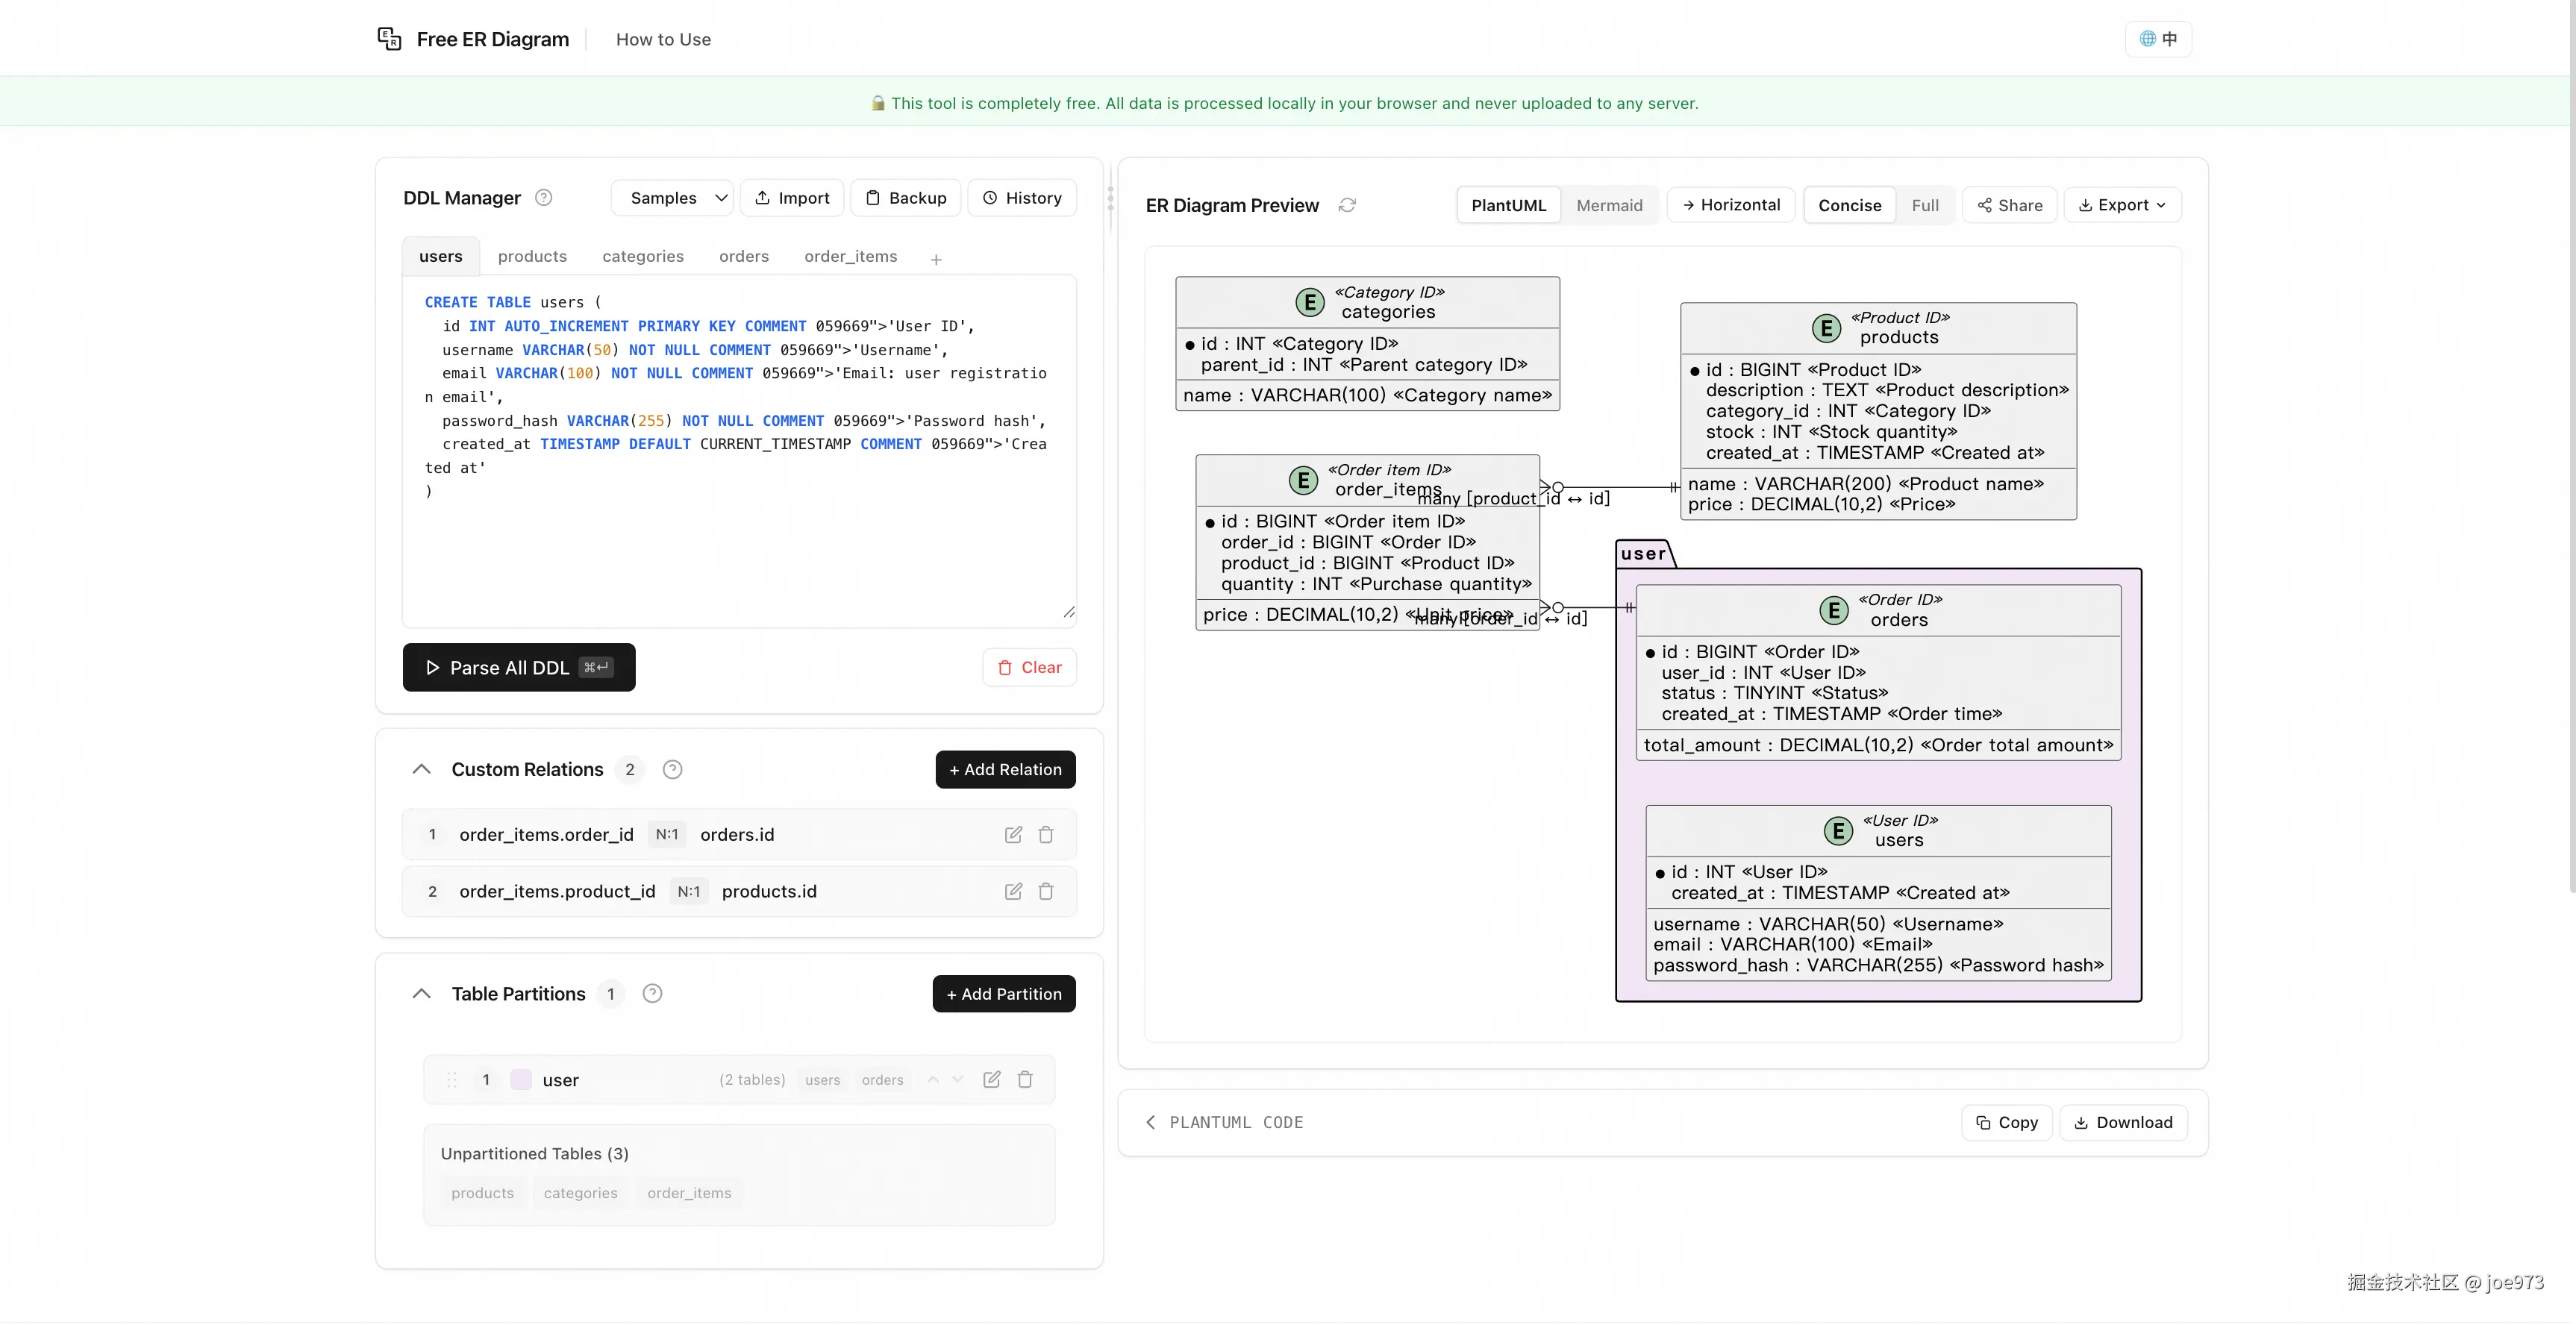
Task: Open the Export dropdown menu
Action: tap(2122, 205)
